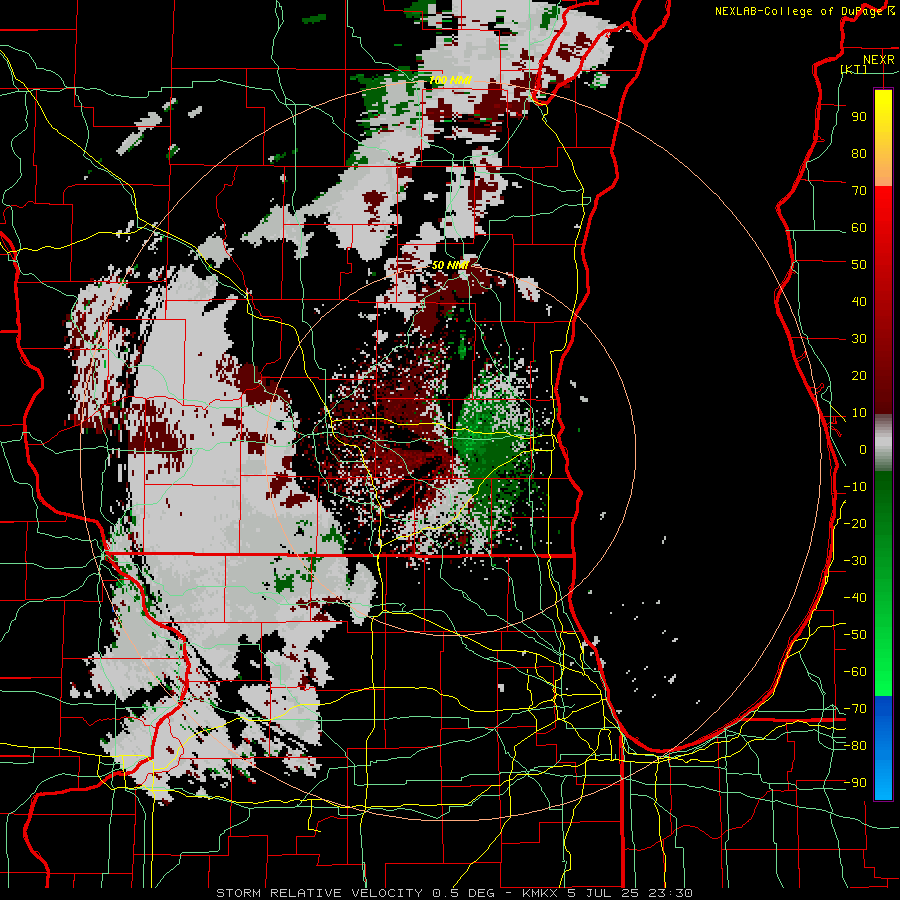Select the gray zero-velocity segment of color scale
This screenshot has width=900, height=900.
pos(883,443)
